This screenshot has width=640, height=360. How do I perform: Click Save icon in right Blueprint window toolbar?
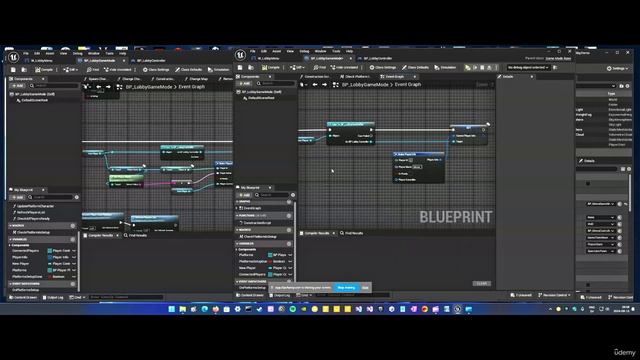click(x=240, y=67)
